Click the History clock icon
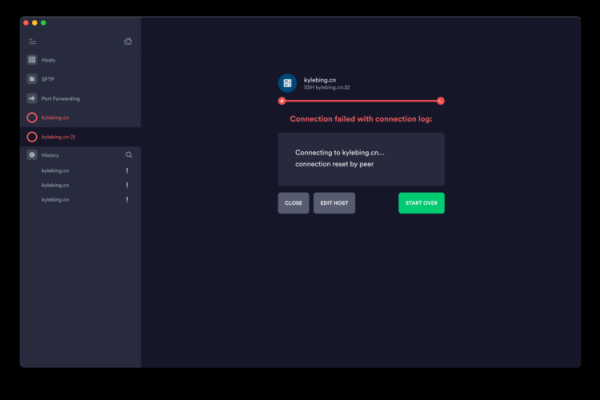The image size is (600, 400). tap(32, 155)
